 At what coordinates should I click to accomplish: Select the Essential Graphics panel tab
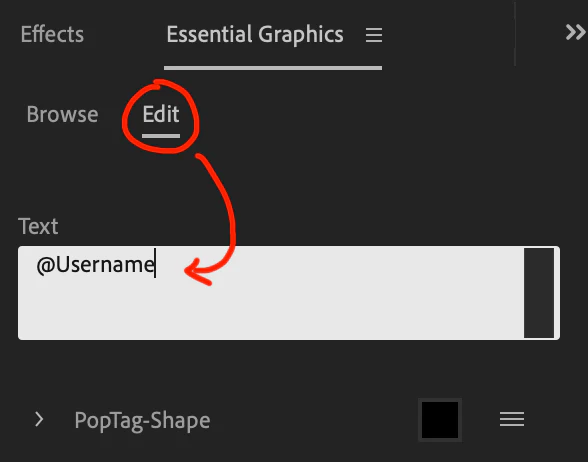(255, 34)
